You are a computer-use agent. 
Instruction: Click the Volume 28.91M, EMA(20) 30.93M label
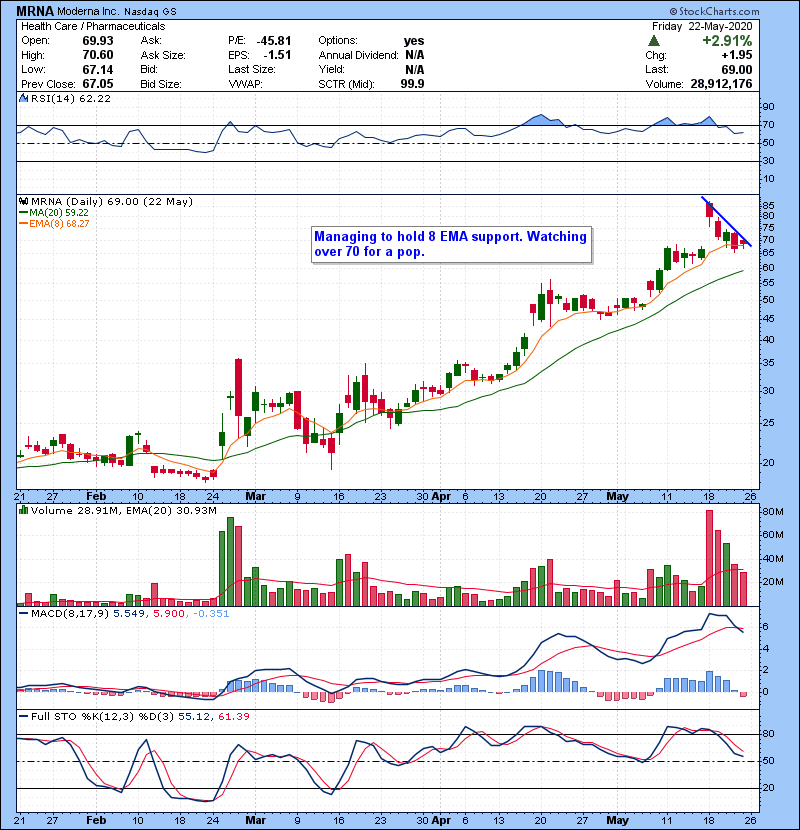[124, 510]
